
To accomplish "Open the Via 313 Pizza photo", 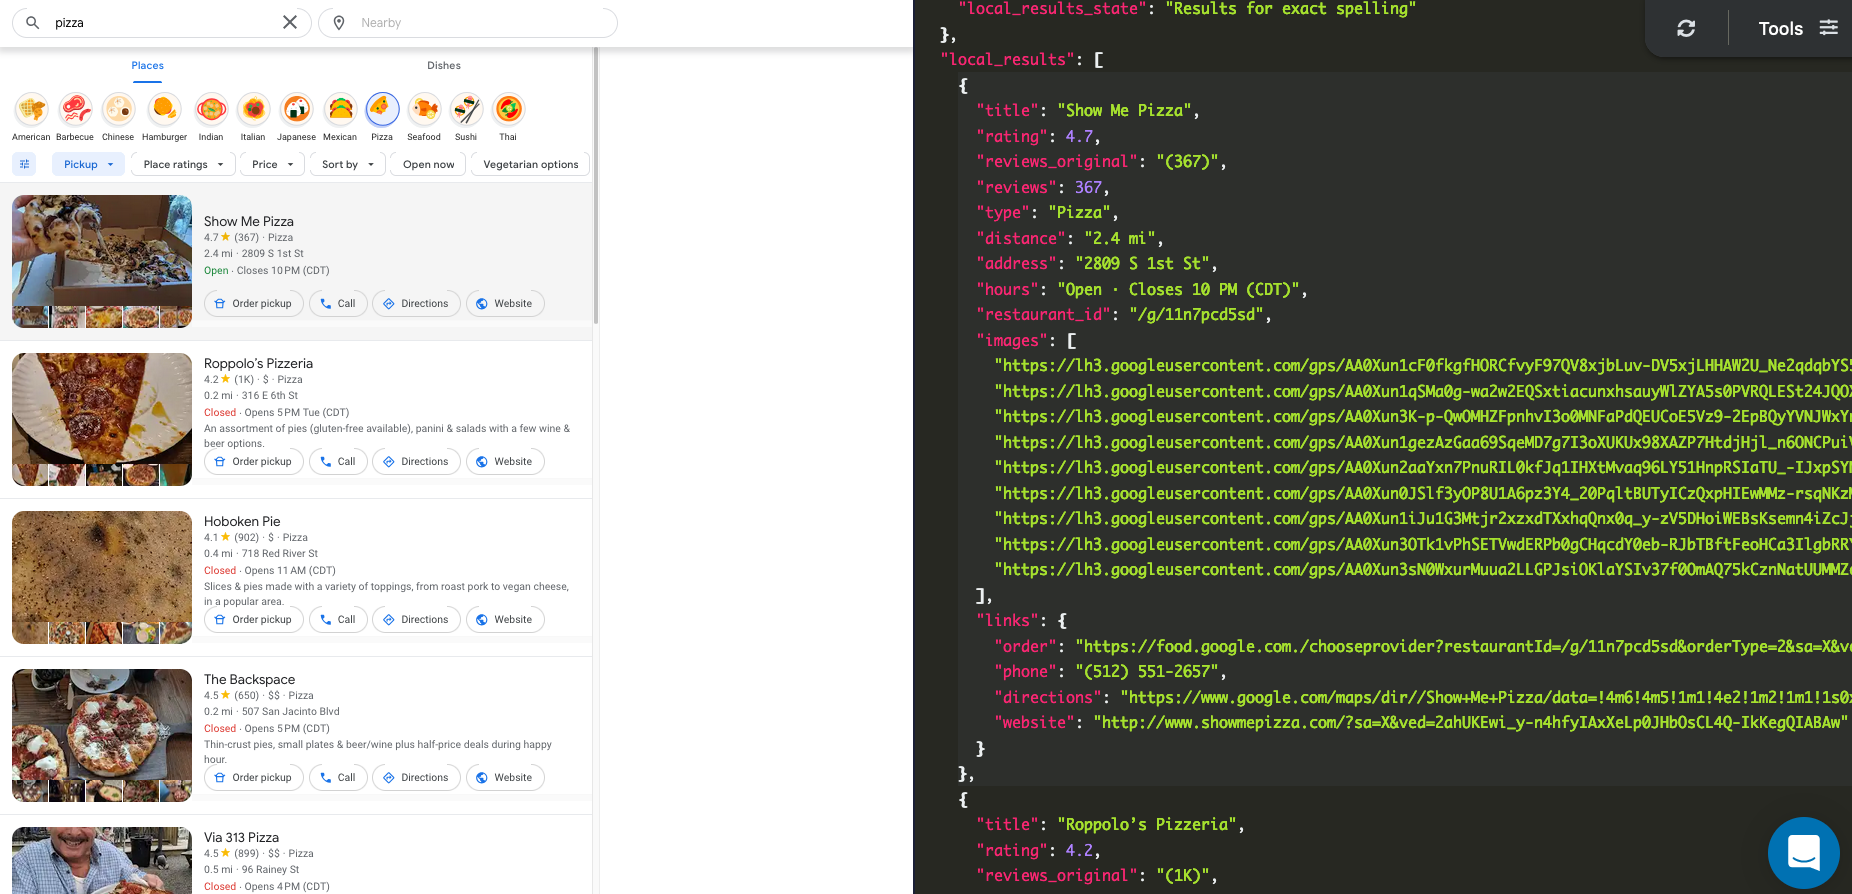I will [x=102, y=860].
